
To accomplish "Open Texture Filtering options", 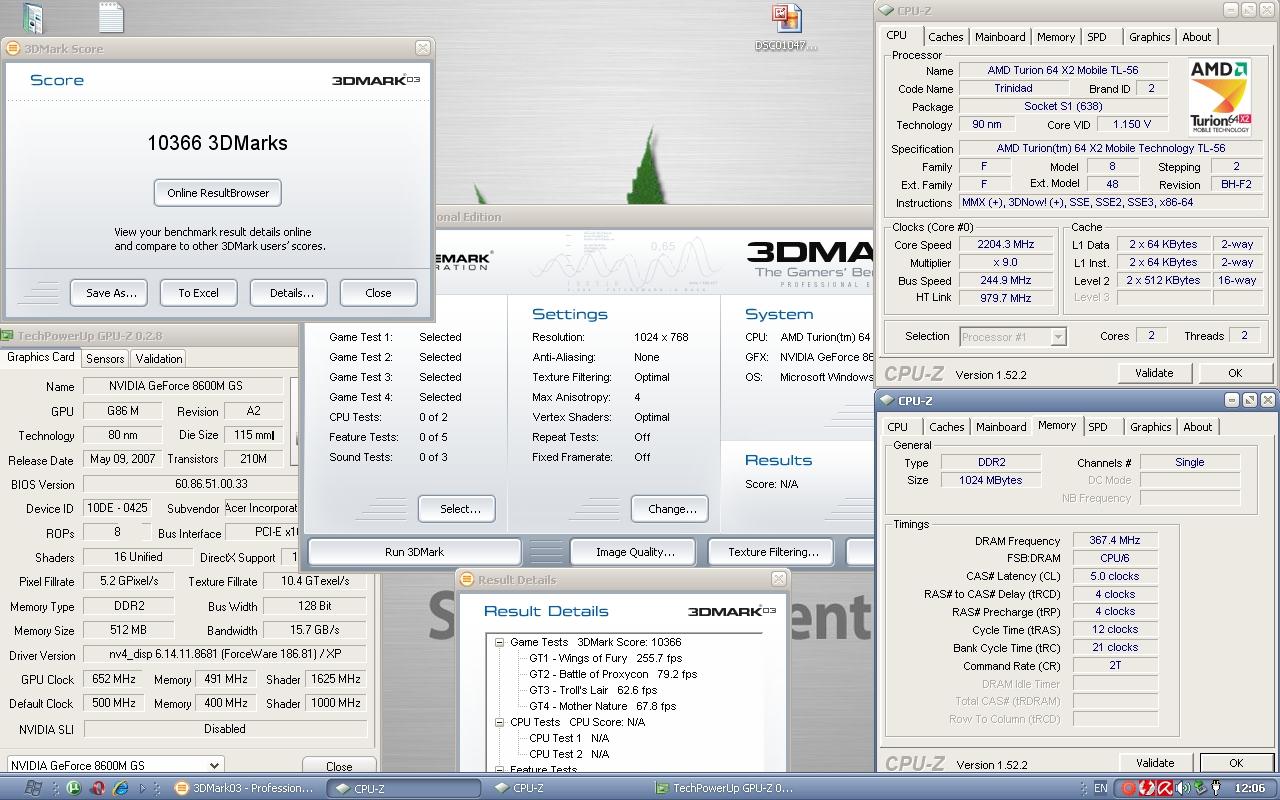I will pyautogui.click(x=773, y=552).
